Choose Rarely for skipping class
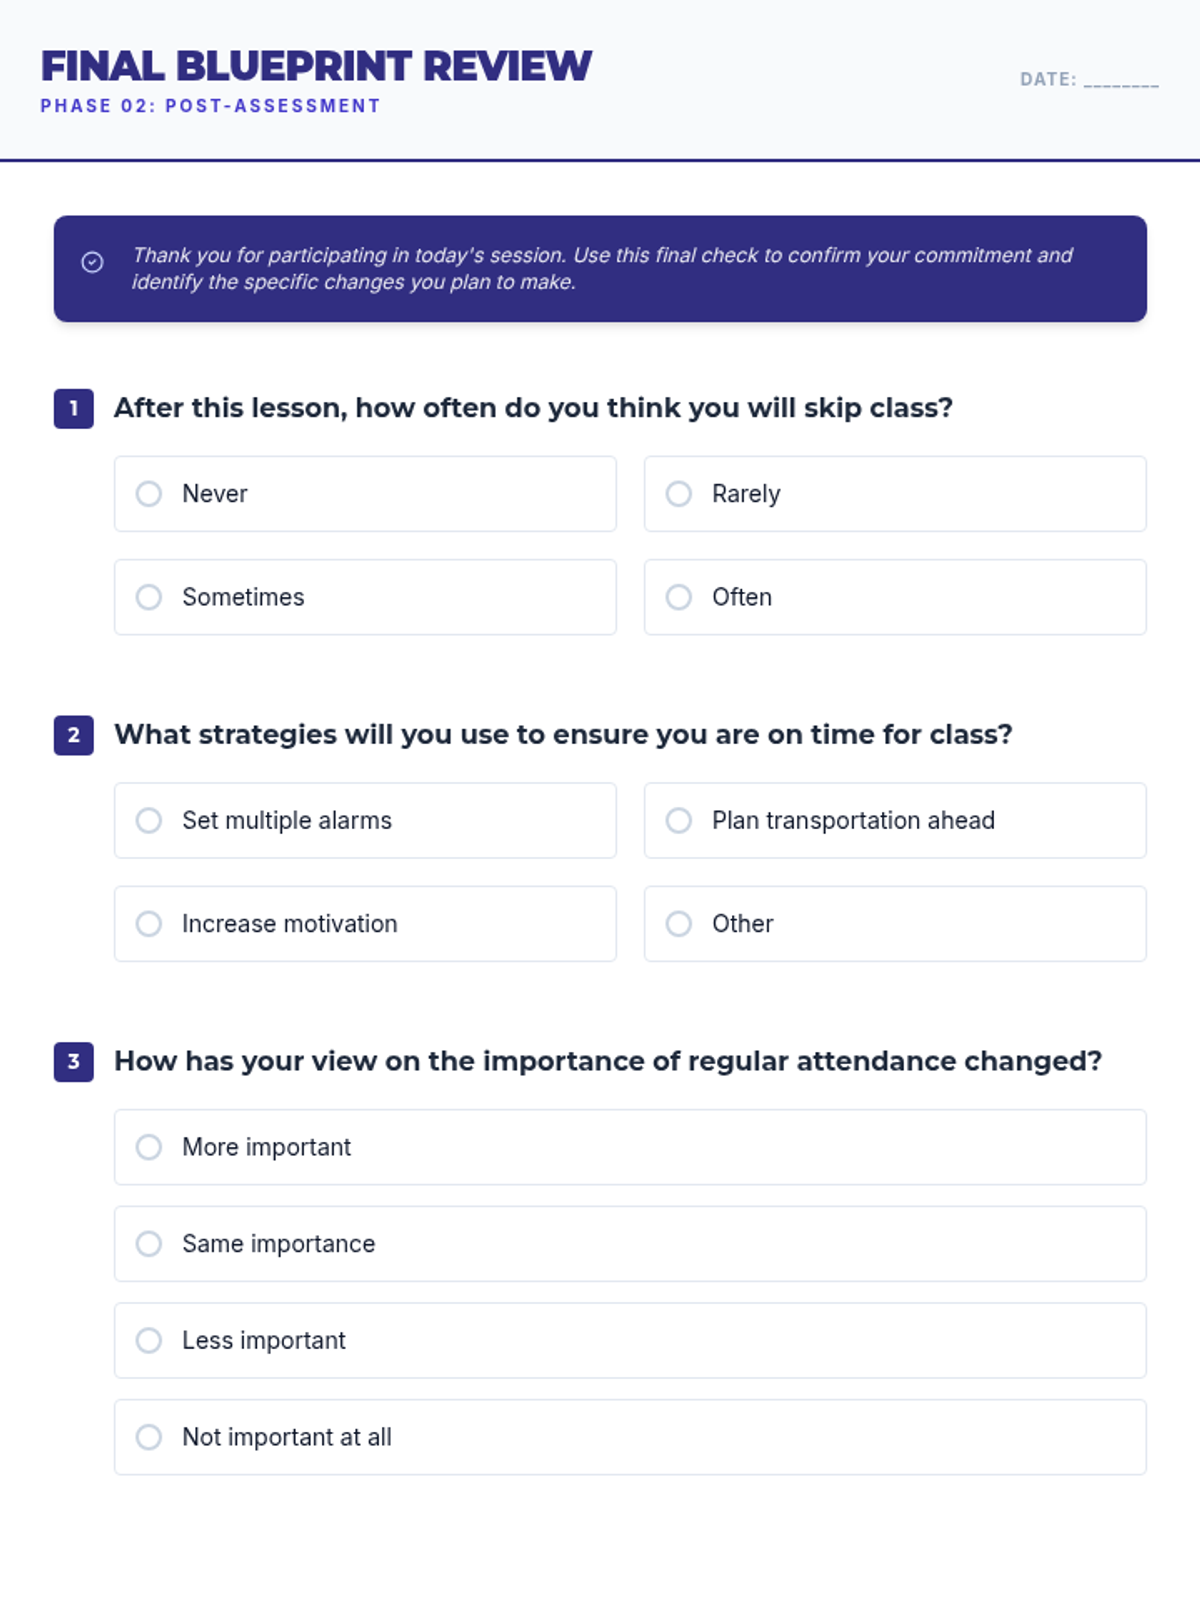Image resolution: width=1200 pixels, height=1600 pixels. click(x=679, y=494)
